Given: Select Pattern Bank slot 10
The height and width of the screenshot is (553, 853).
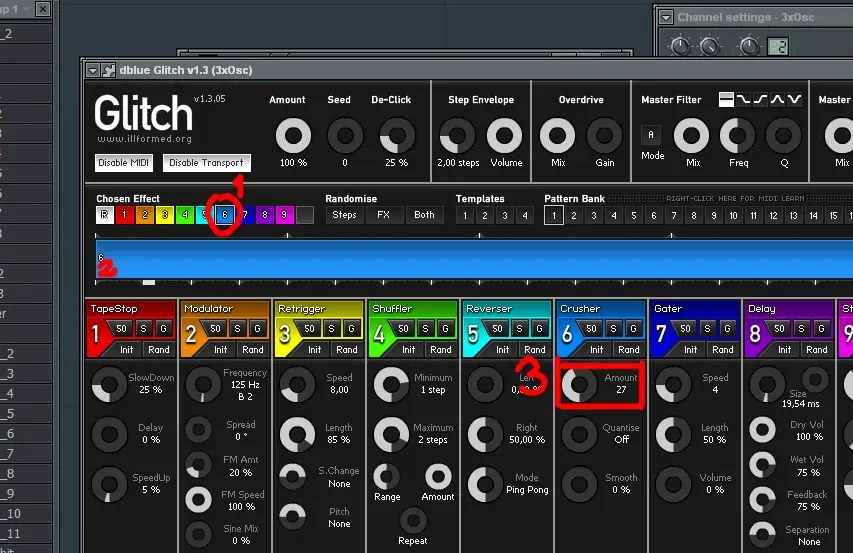Looking at the screenshot, I should click(x=733, y=215).
